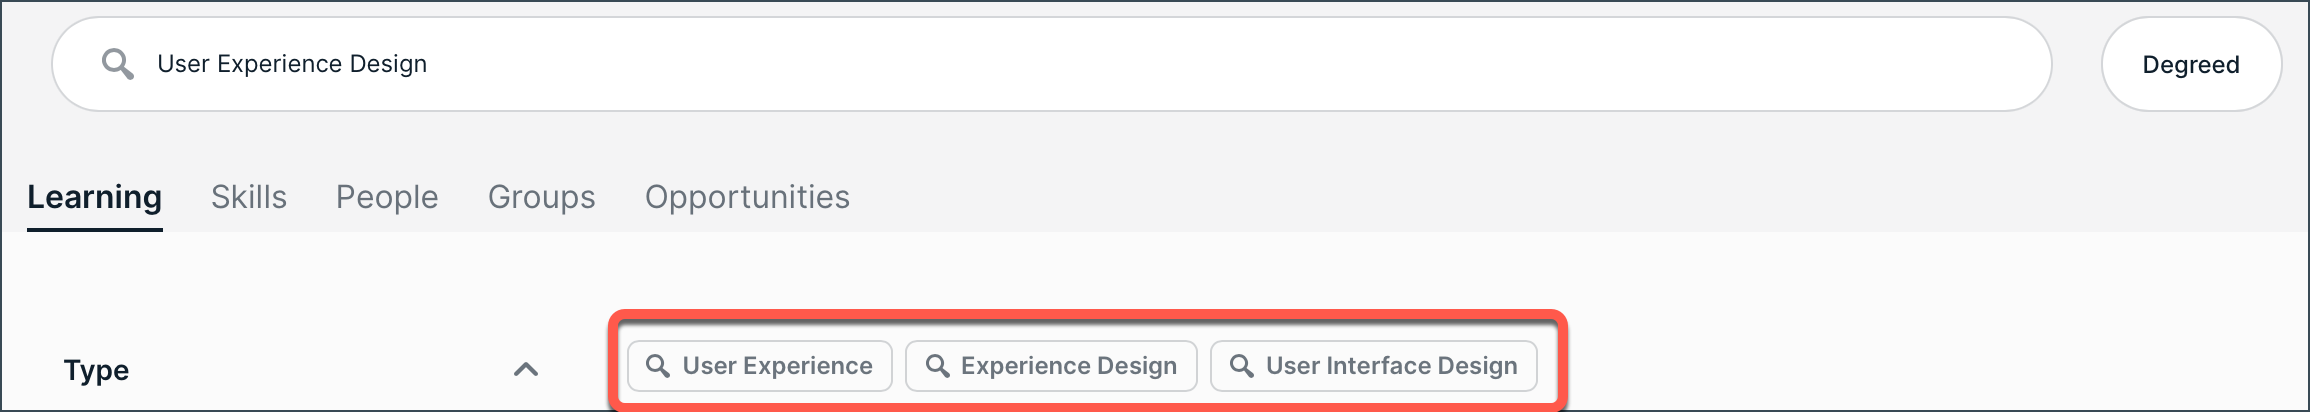Go to the Opportunities tab
This screenshot has width=2310, height=412.
coord(748,197)
